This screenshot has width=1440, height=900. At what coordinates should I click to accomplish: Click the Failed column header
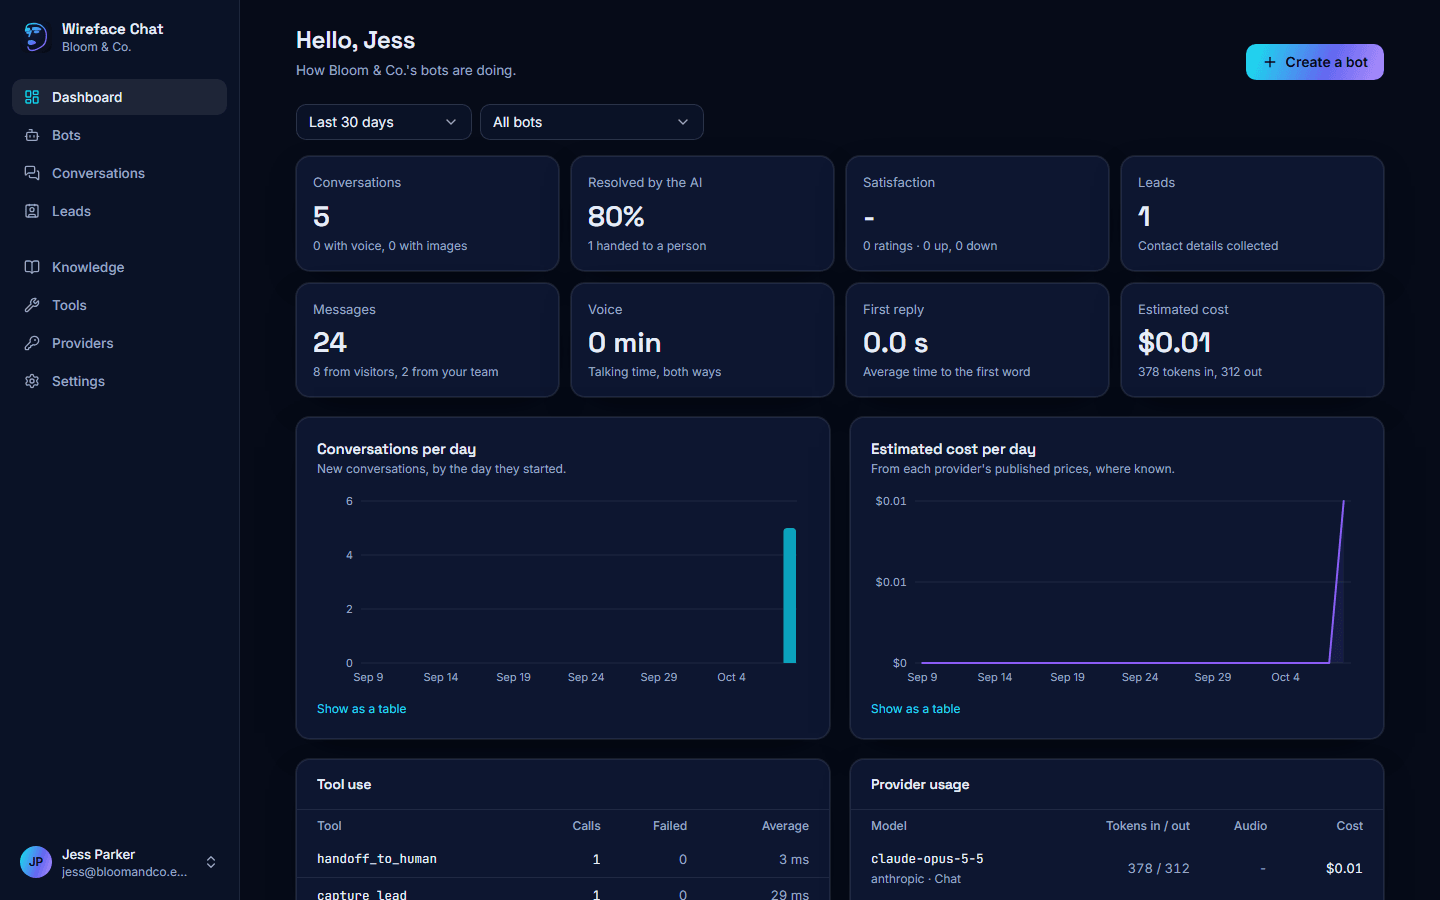pos(670,826)
